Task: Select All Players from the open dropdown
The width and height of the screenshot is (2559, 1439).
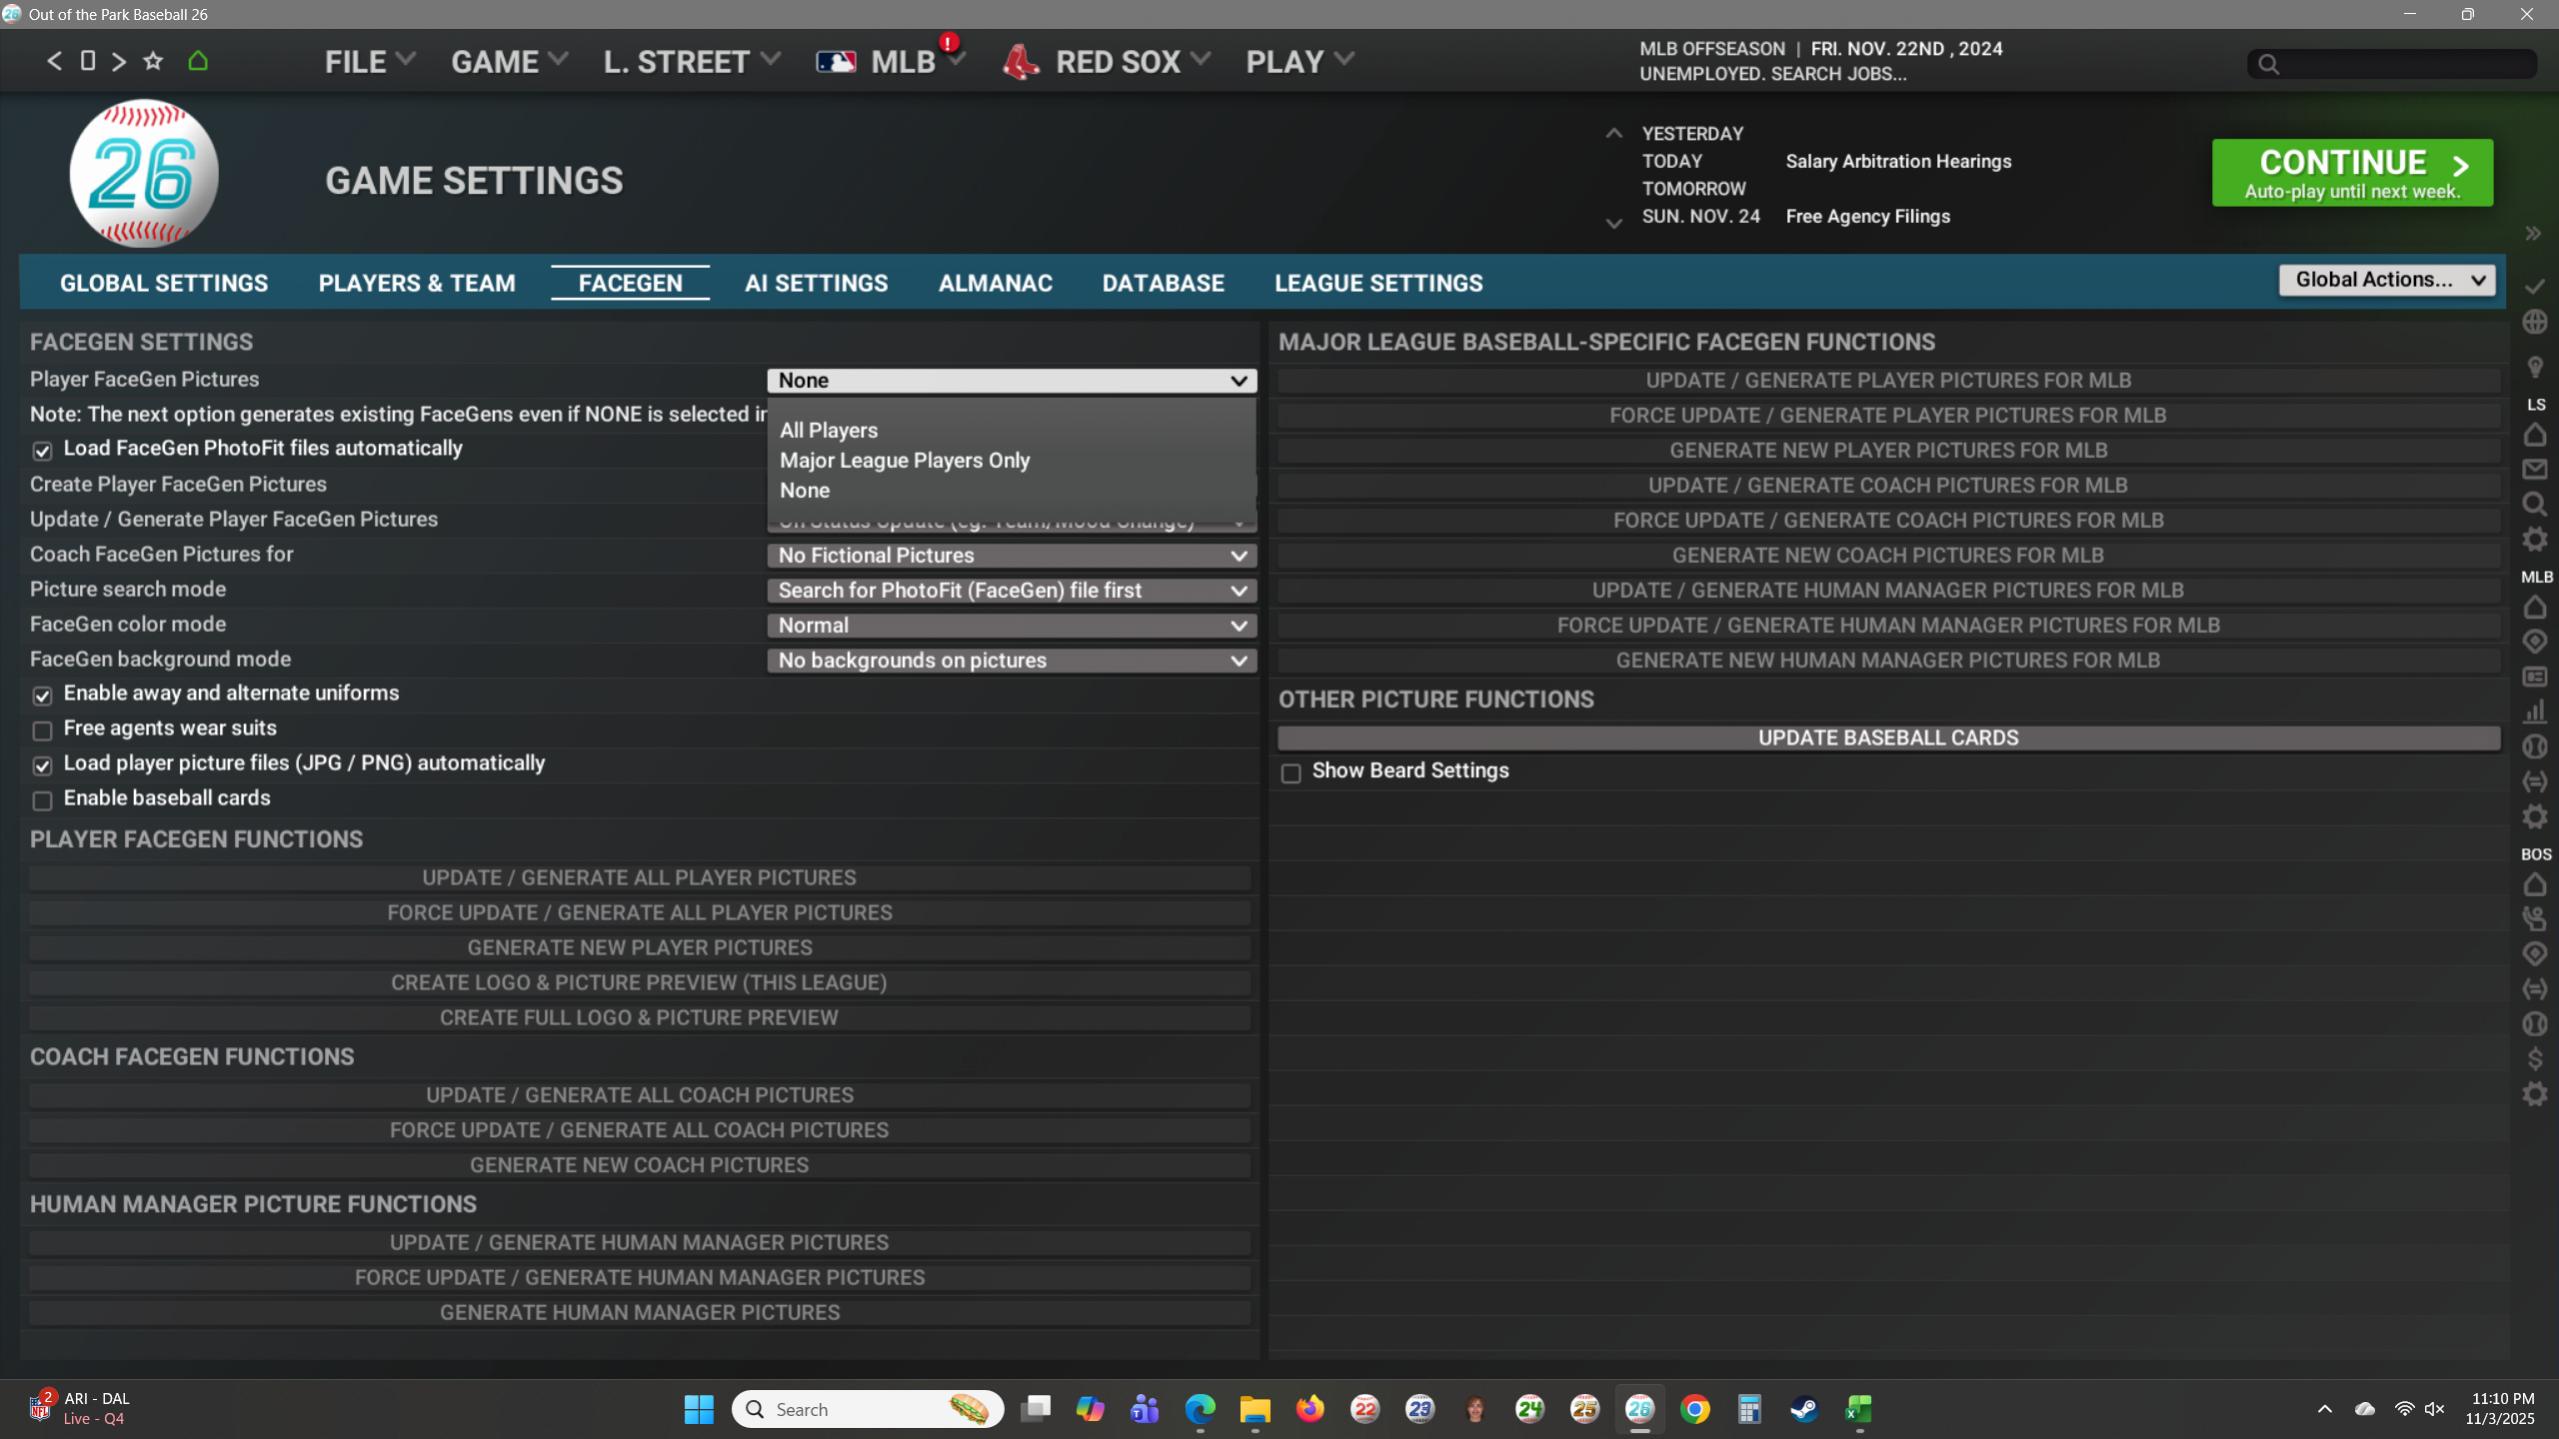Action: pos(828,430)
